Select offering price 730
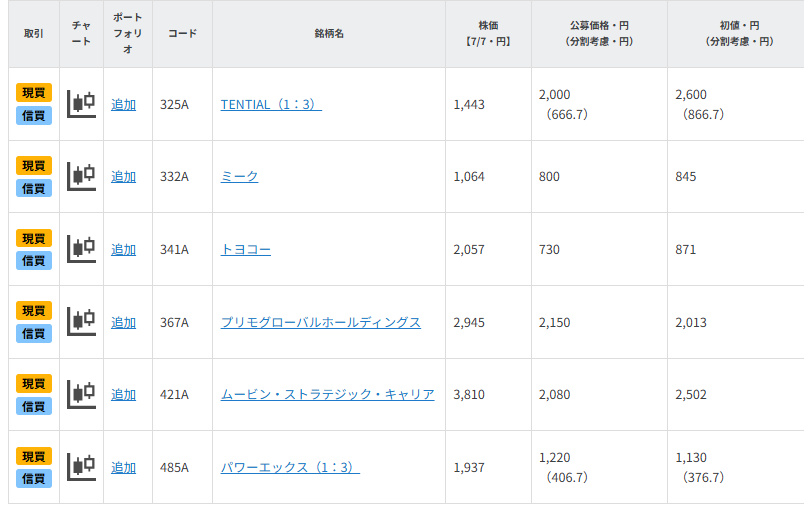 [x=549, y=250]
